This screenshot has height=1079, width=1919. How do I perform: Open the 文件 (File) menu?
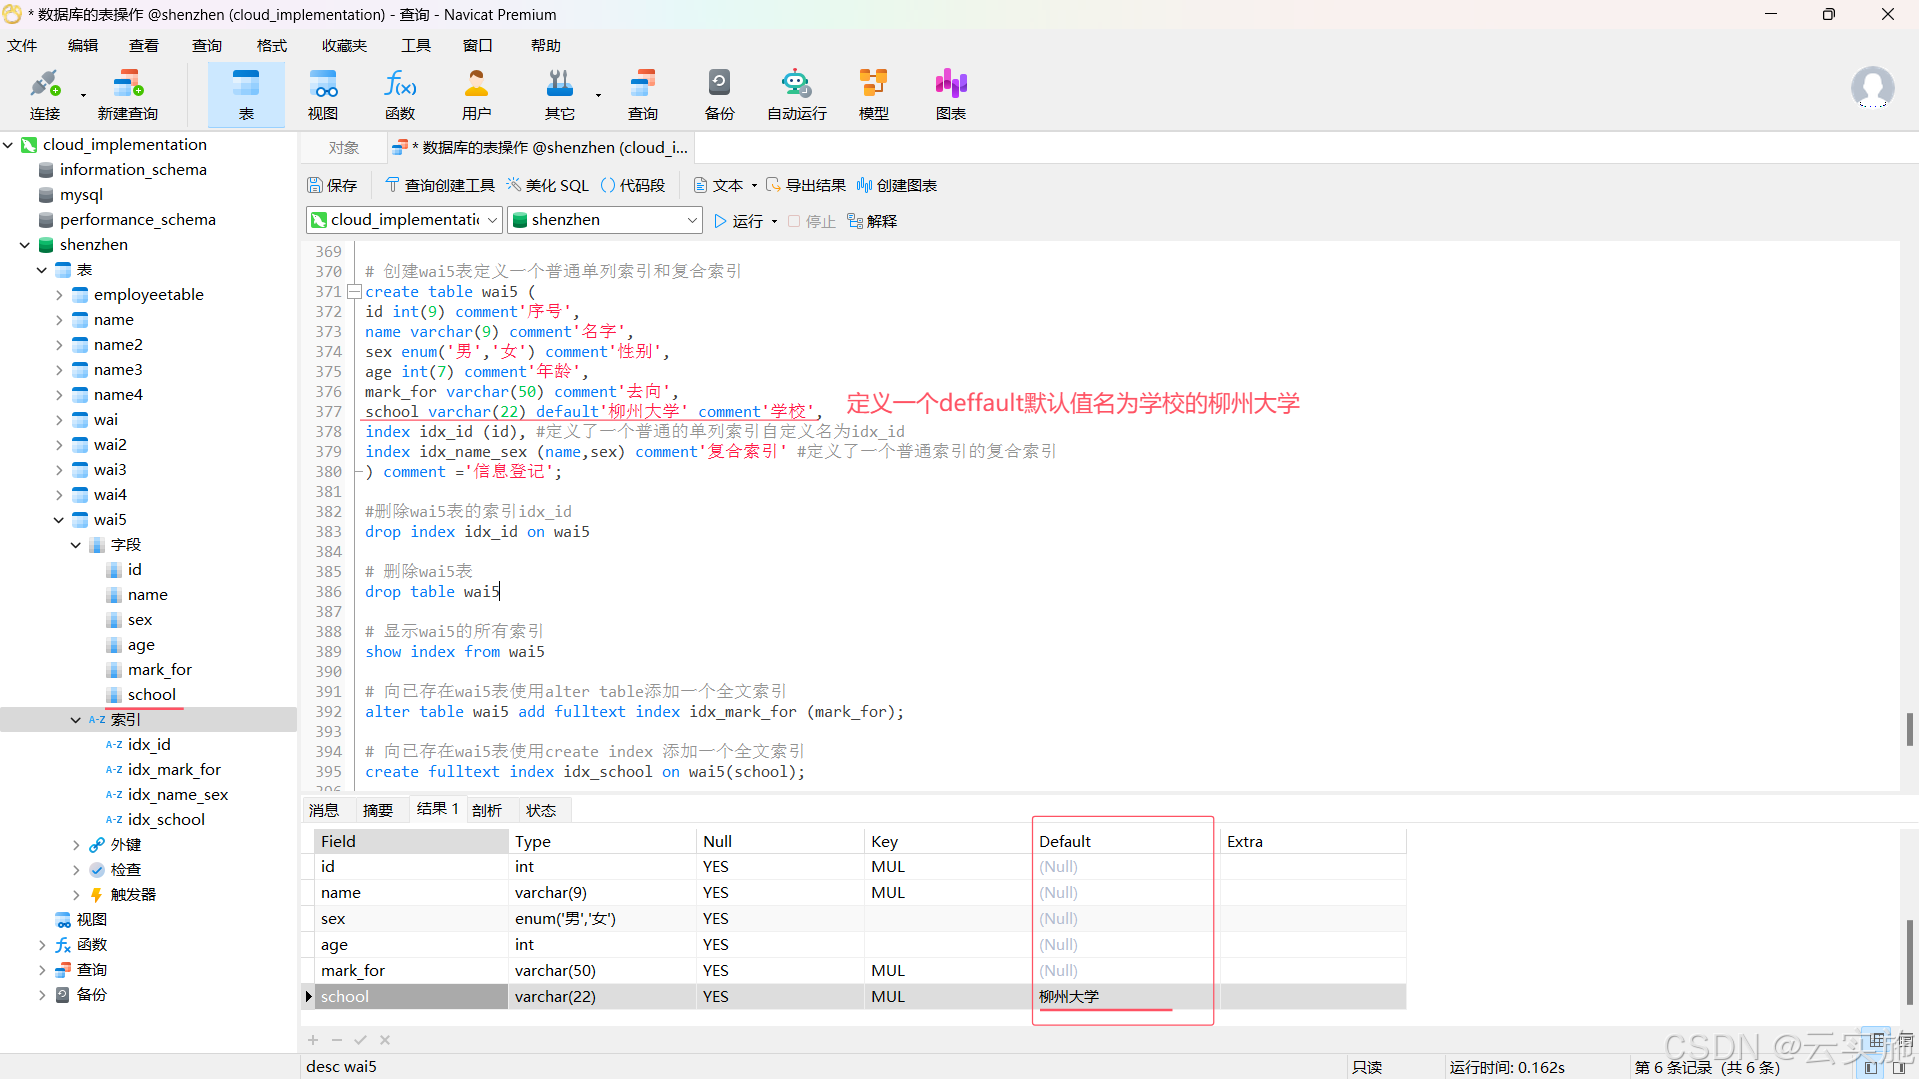(x=22, y=46)
